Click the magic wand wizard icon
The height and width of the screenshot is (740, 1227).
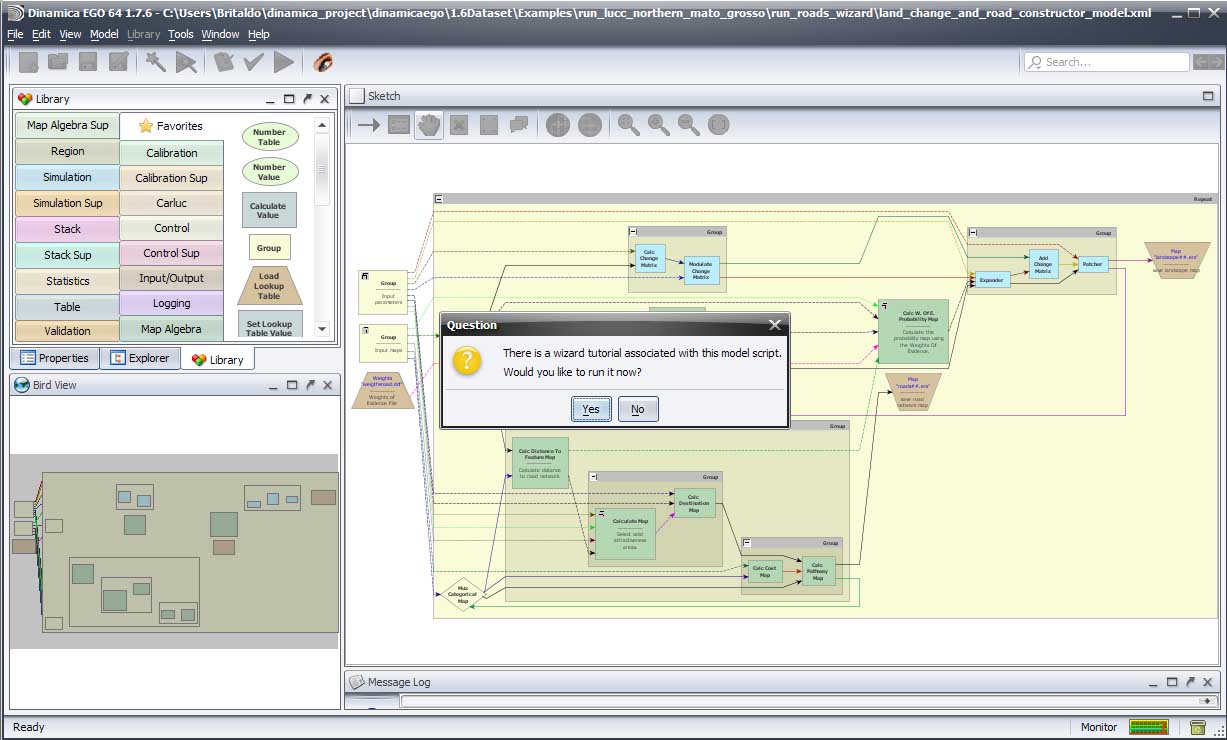(155, 62)
